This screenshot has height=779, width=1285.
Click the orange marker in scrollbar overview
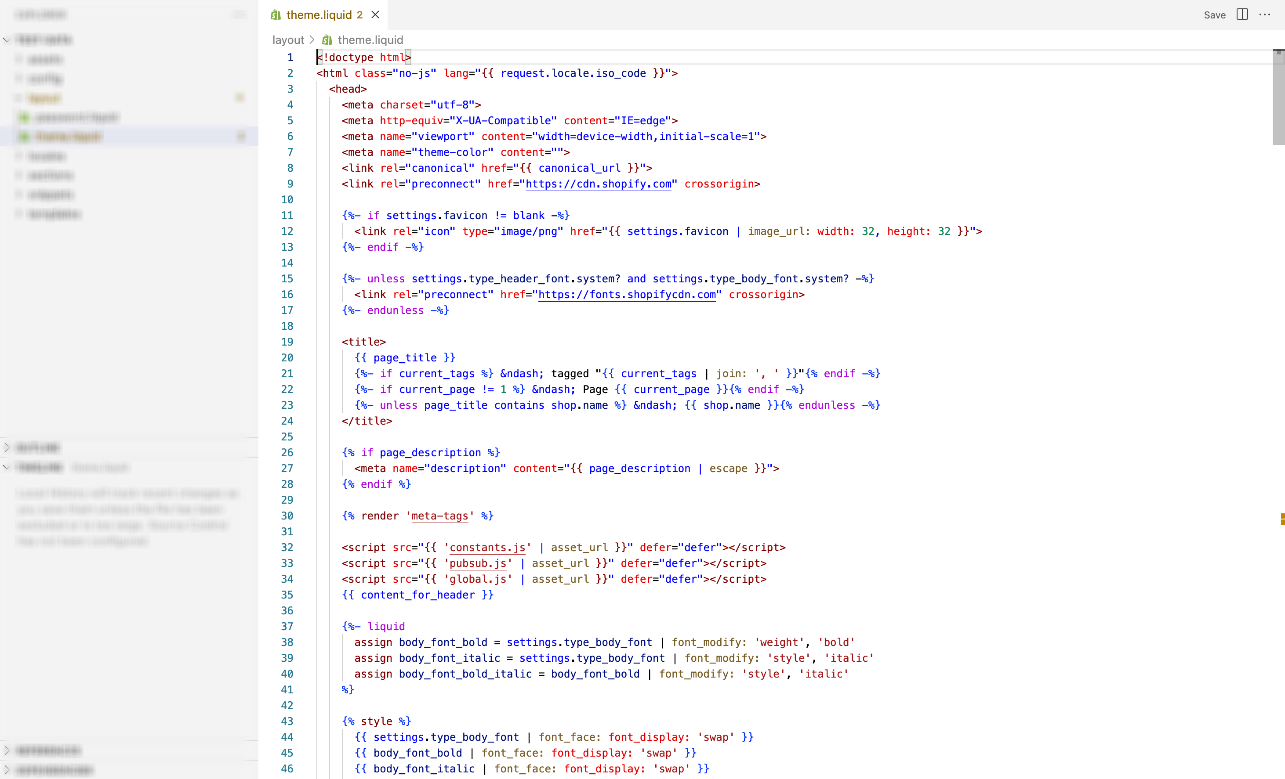point(1282,519)
